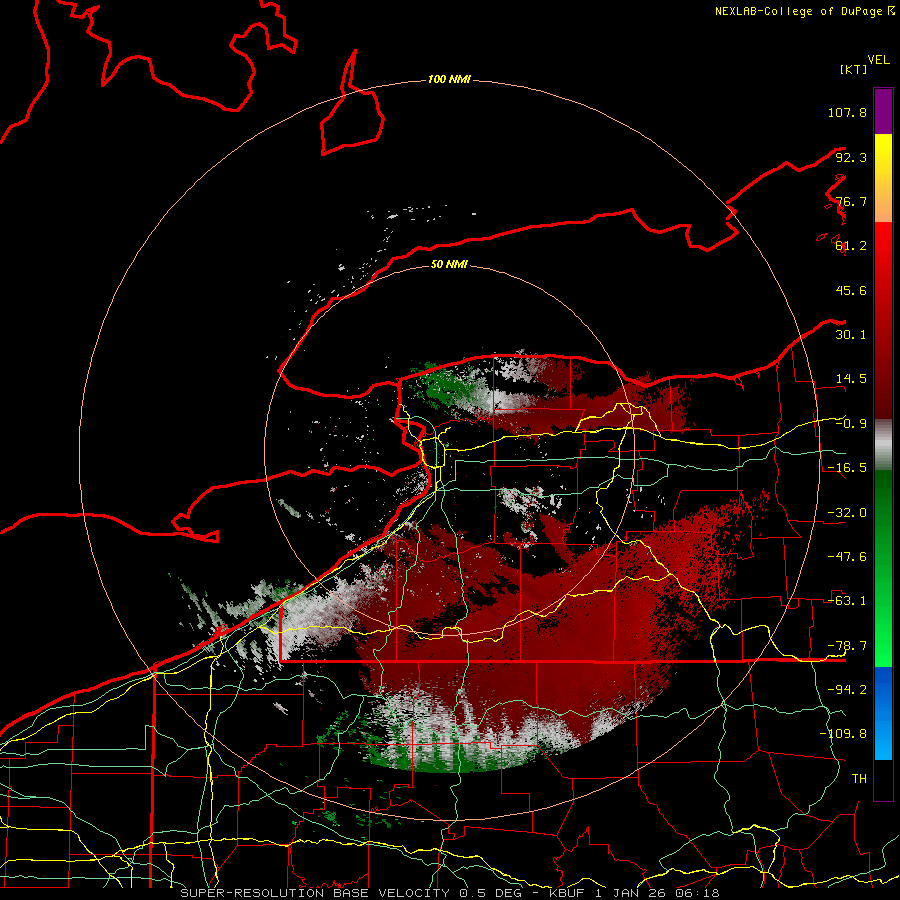Click the 61.2 velocity scale value
Screen dimensions: 900x900
(851, 246)
